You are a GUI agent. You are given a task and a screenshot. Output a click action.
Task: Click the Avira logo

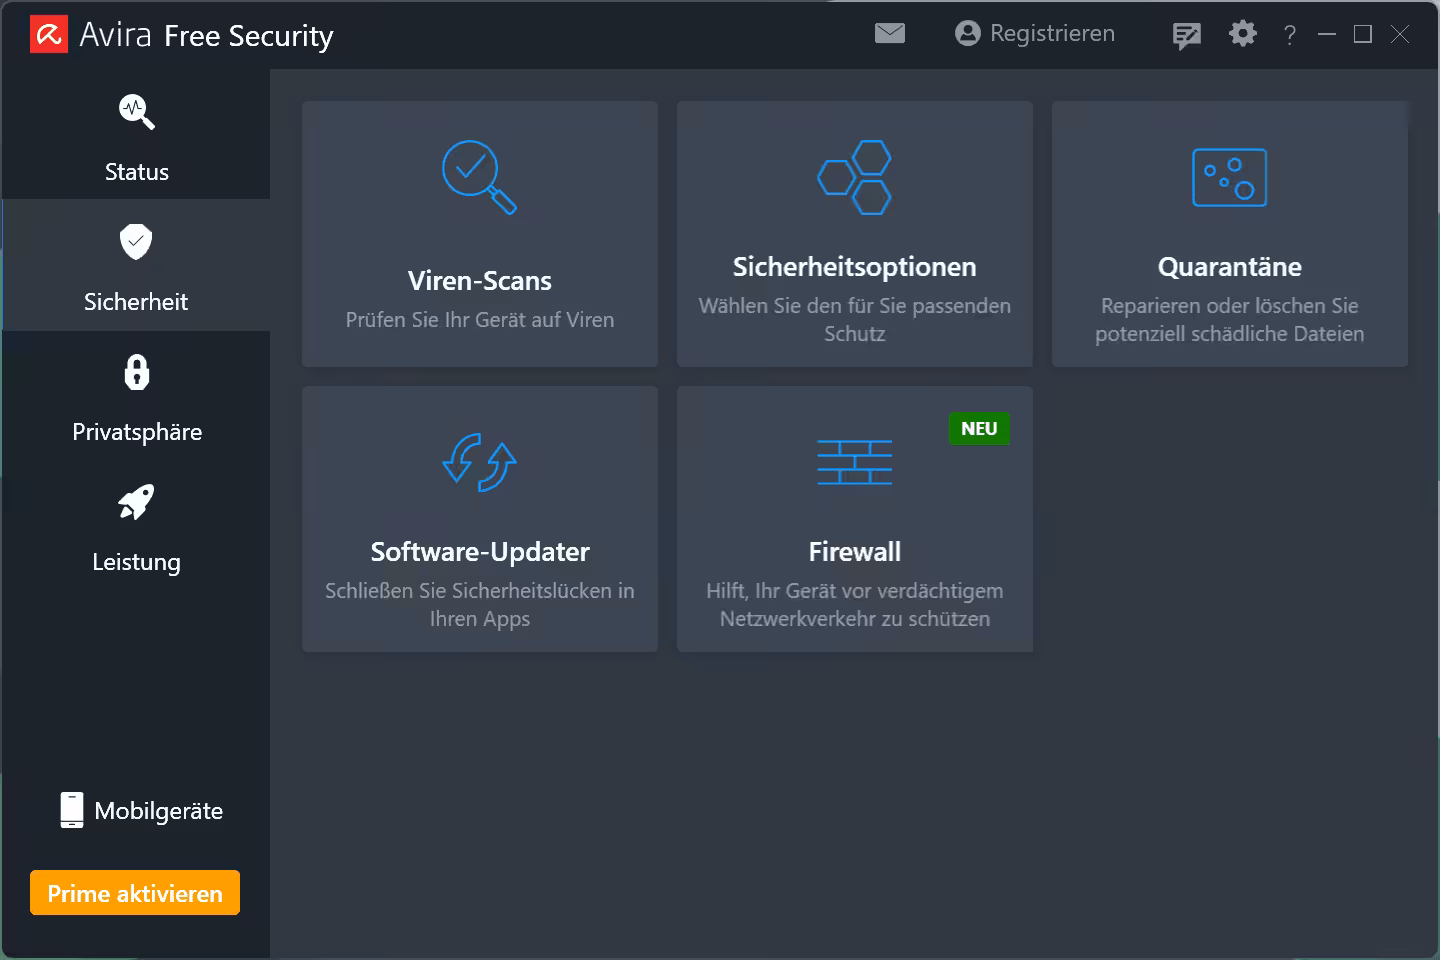click(47, 34)
